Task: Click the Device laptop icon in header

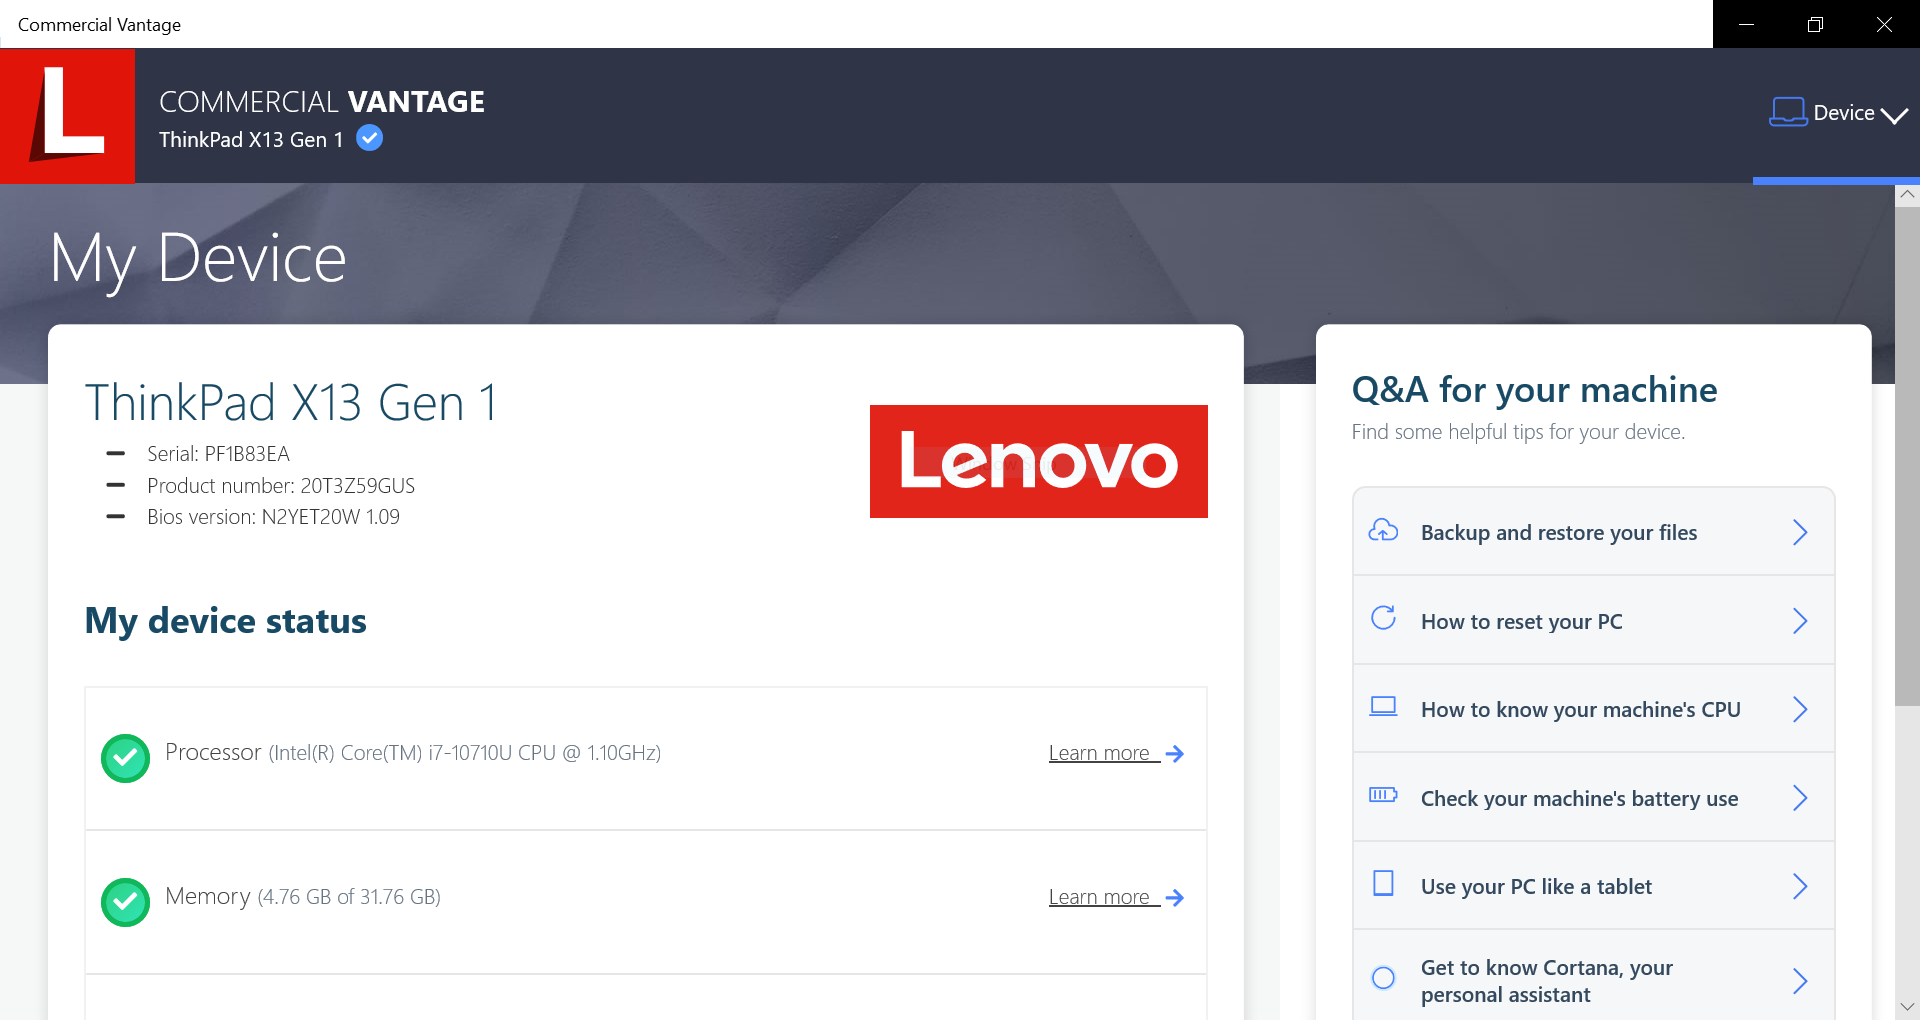Action: 1789,112
